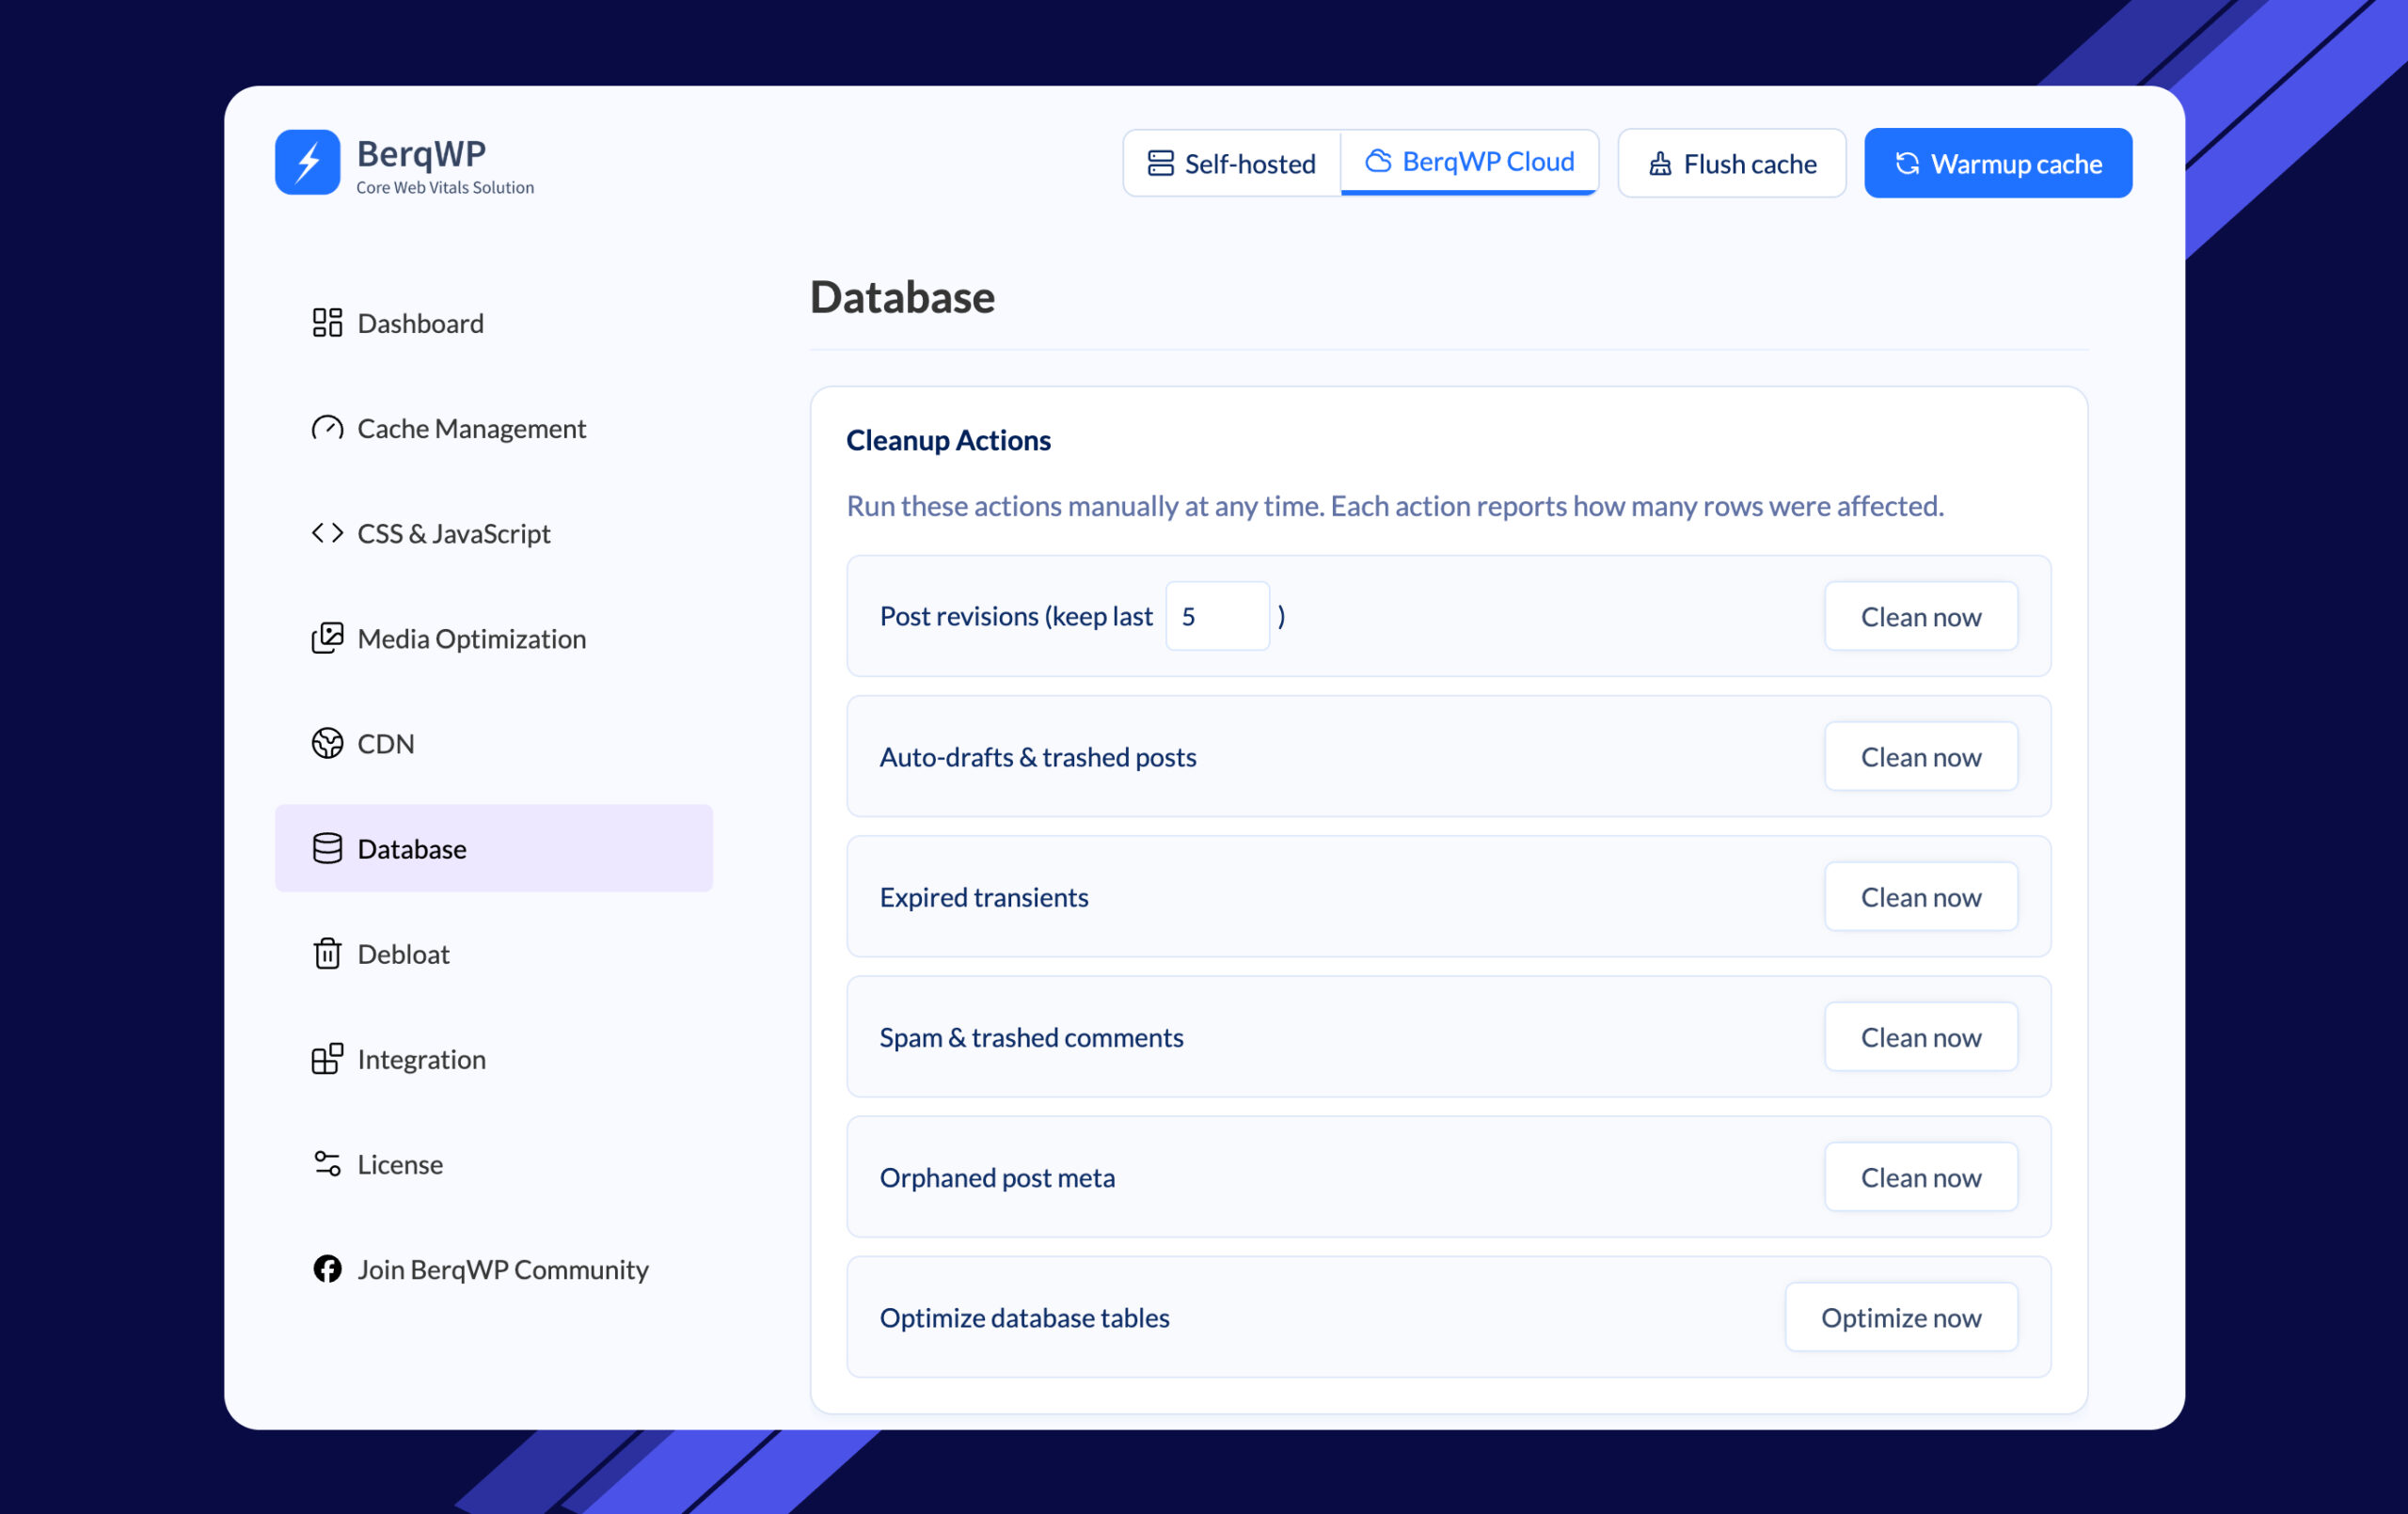2408x1514 pixels.
Task: Navigate to the CDN page
Action: (494, 743)
